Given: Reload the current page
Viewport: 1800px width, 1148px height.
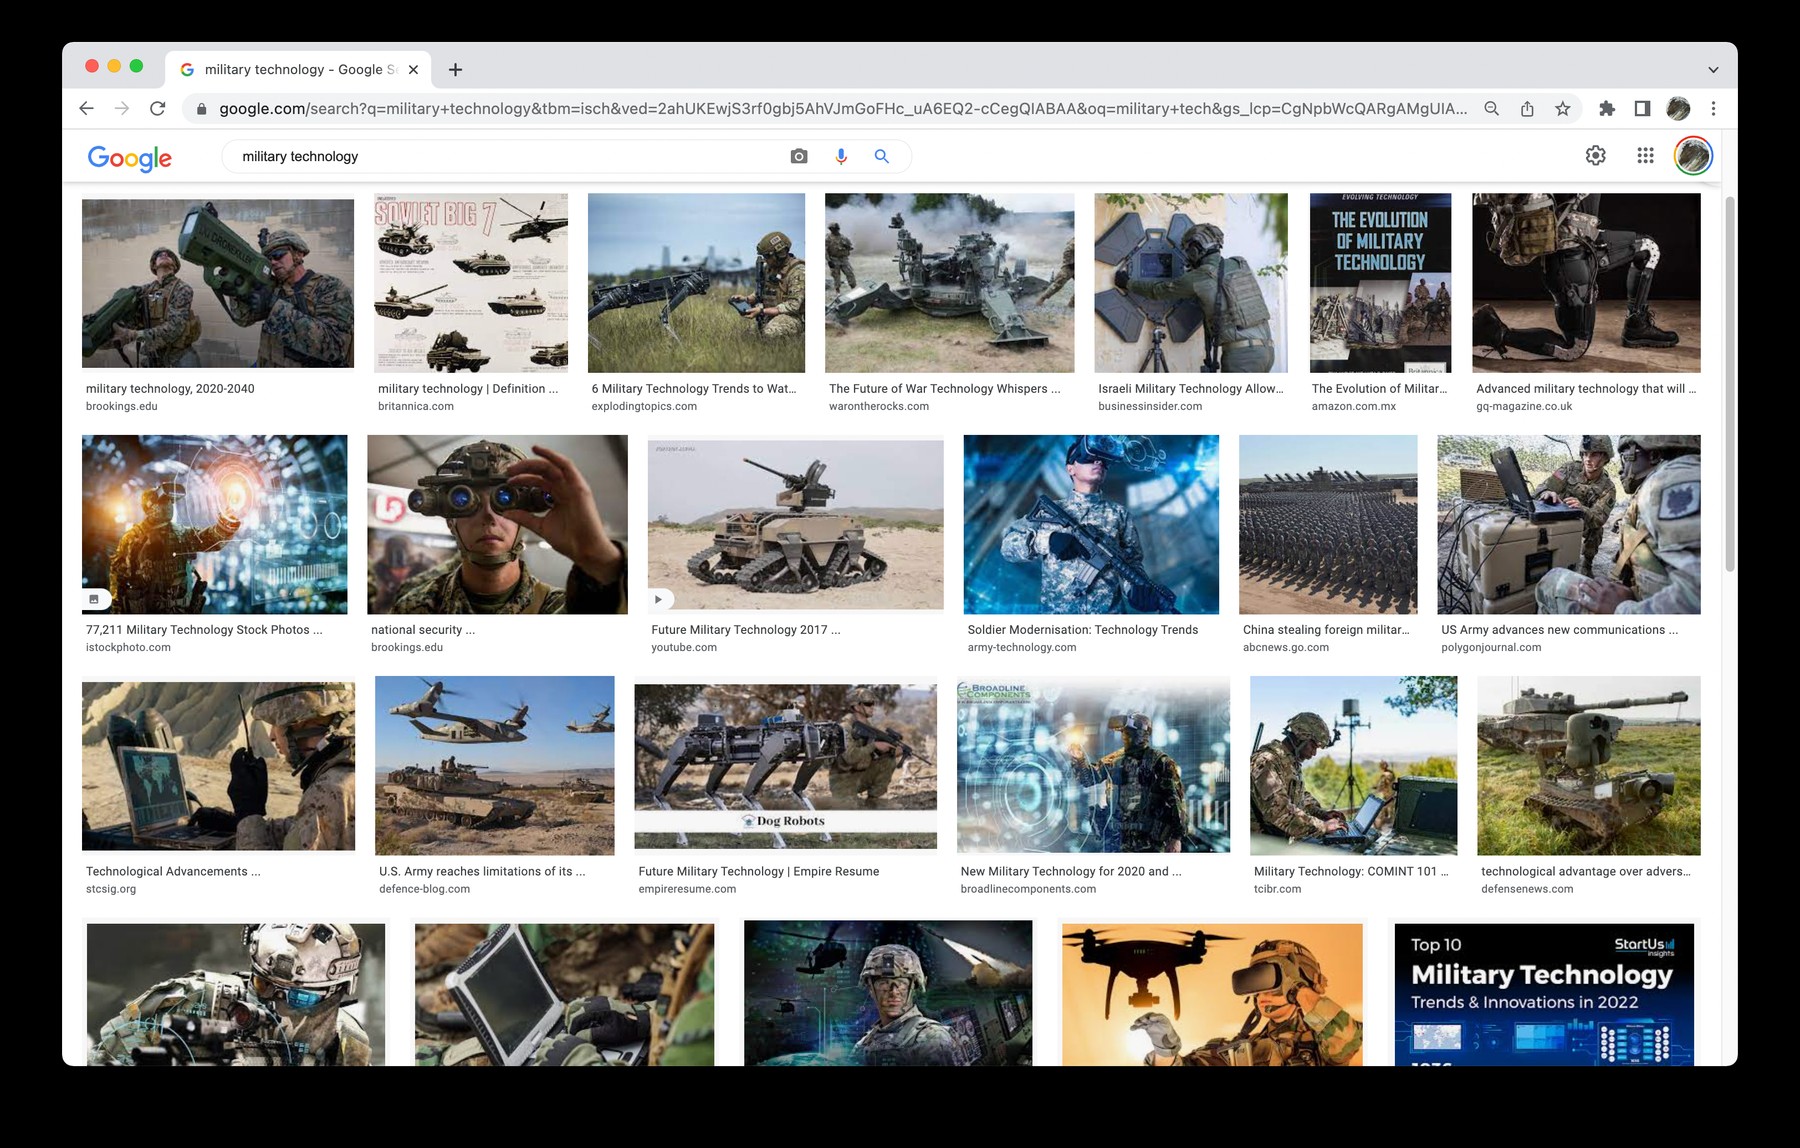Looking at the screenshot, I should tap(157, 109).
